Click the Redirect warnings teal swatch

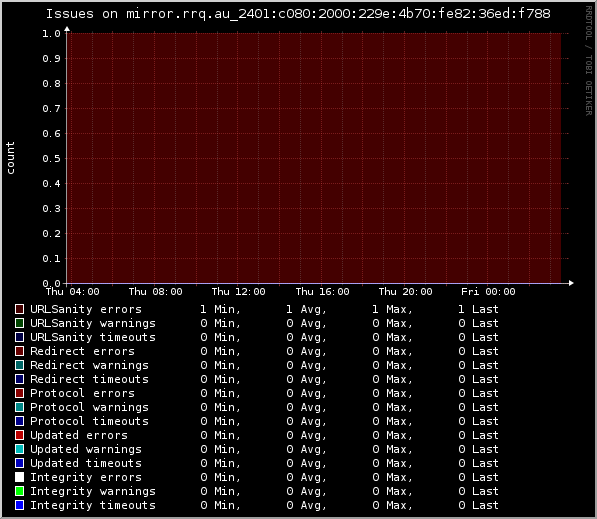point(19,365)
